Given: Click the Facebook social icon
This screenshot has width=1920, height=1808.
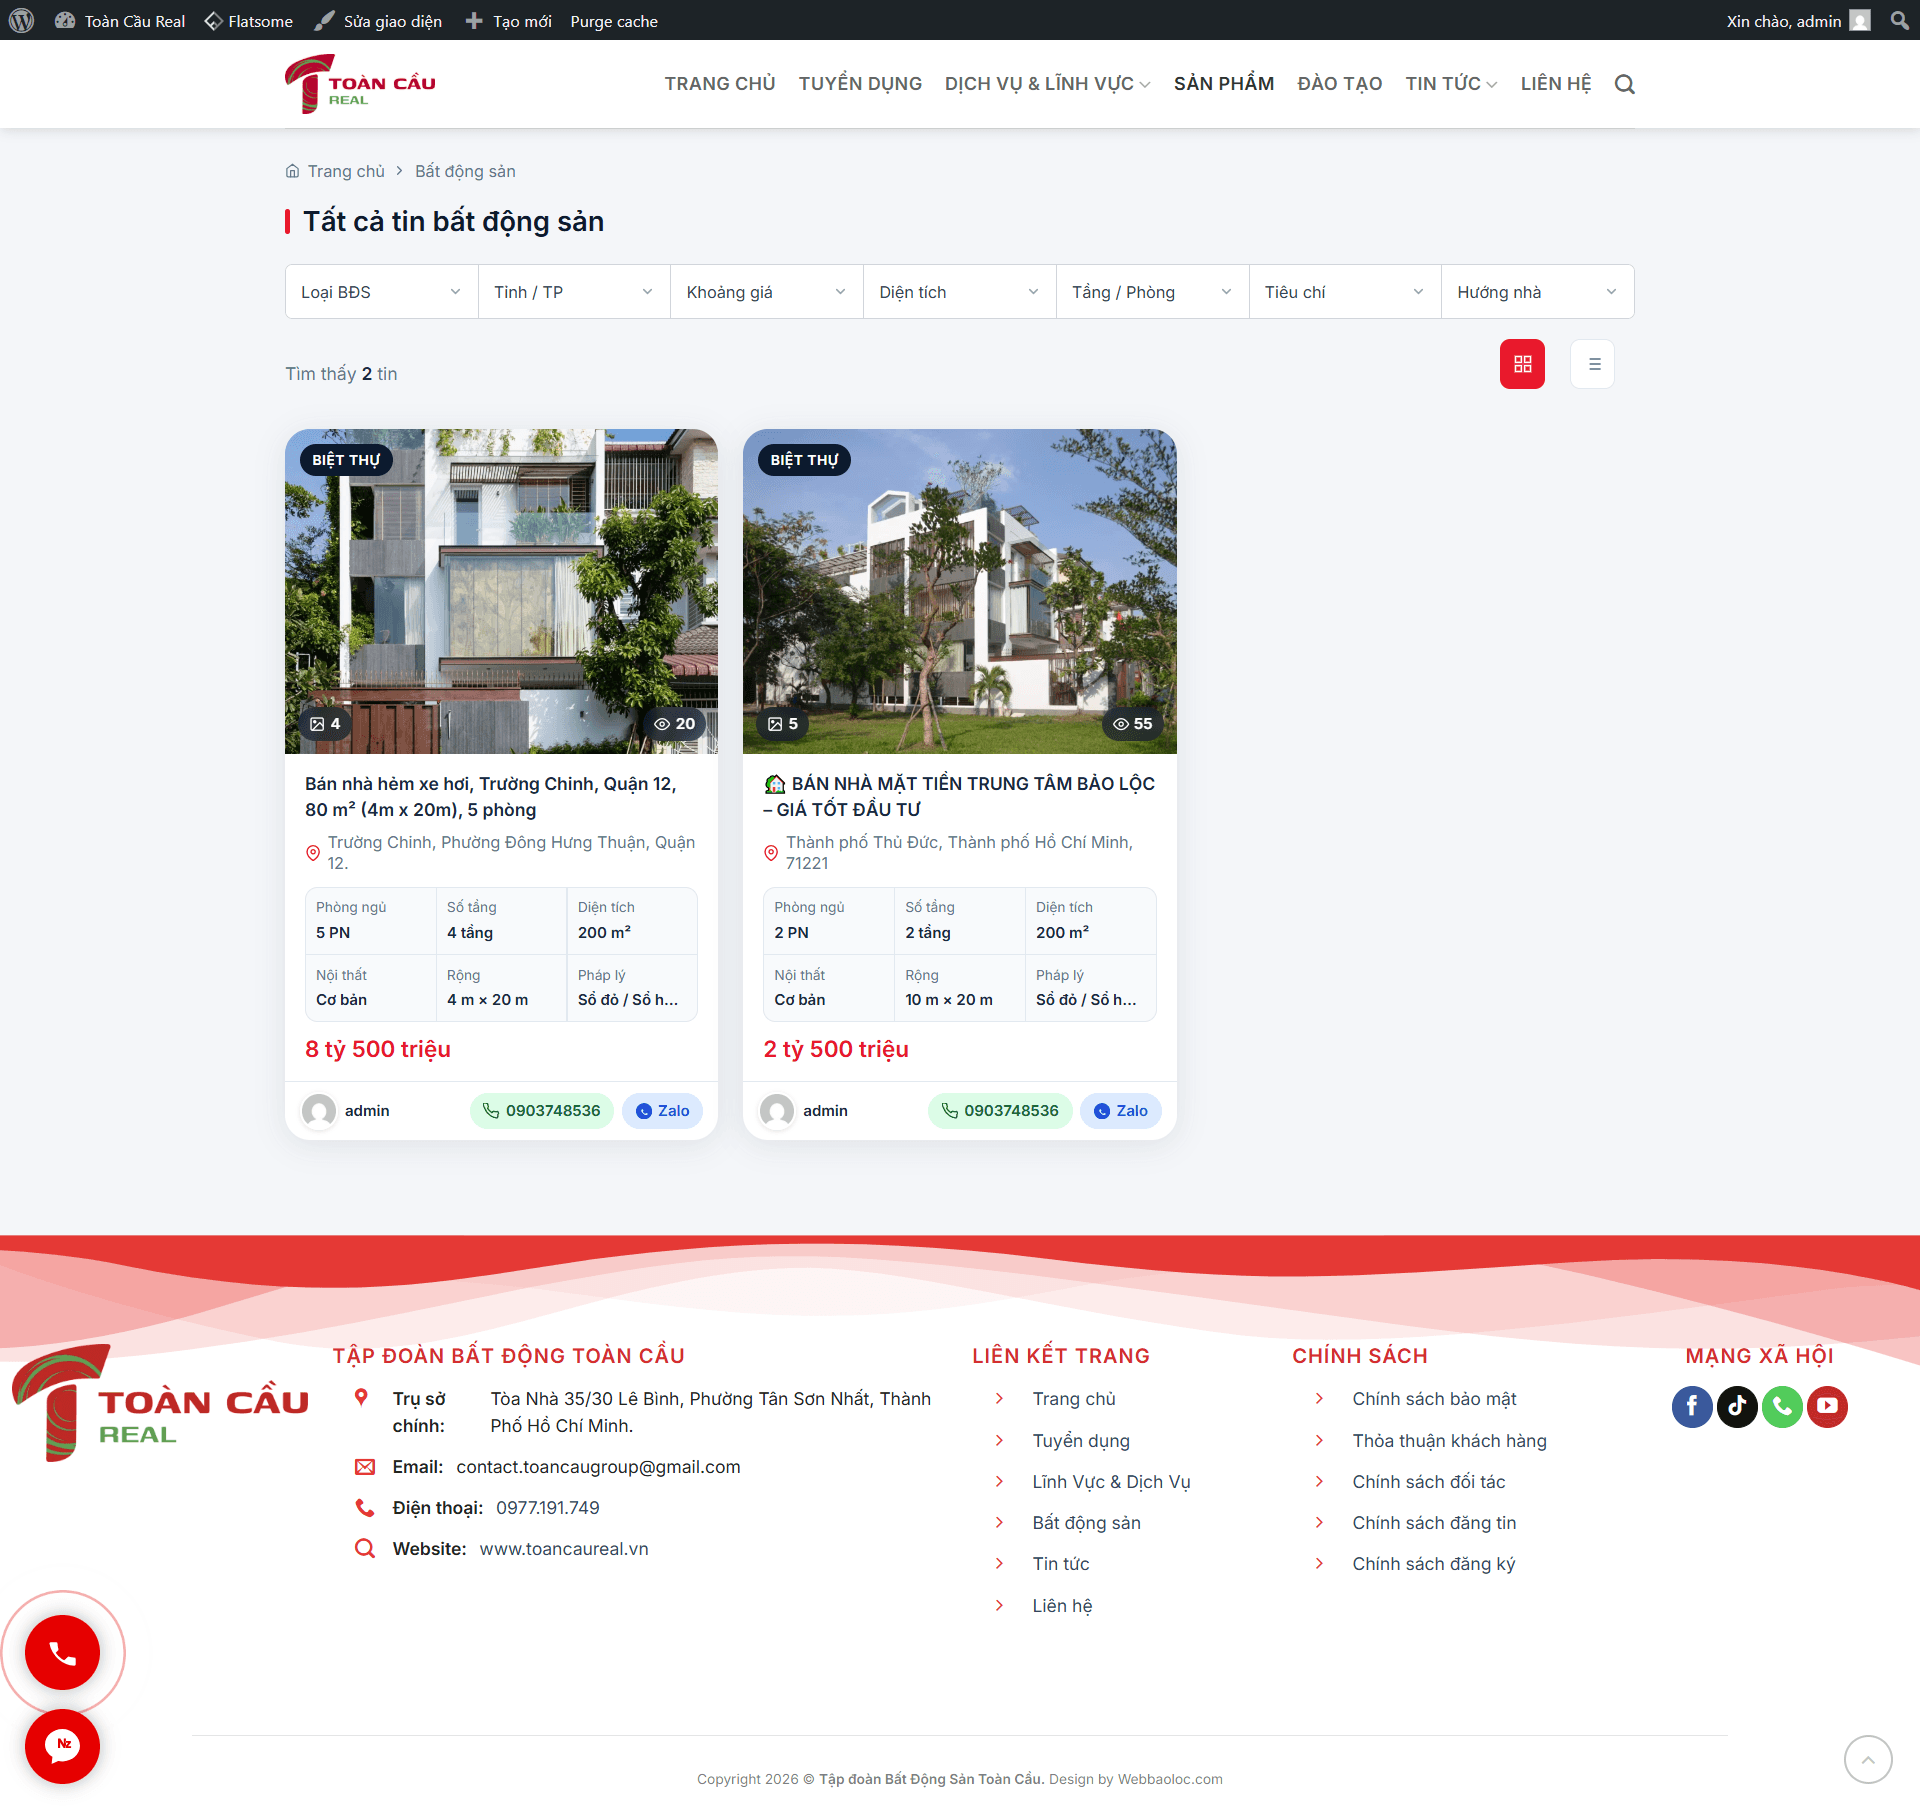Looking at the screenshot, I should click(x=1691, y=1406).
